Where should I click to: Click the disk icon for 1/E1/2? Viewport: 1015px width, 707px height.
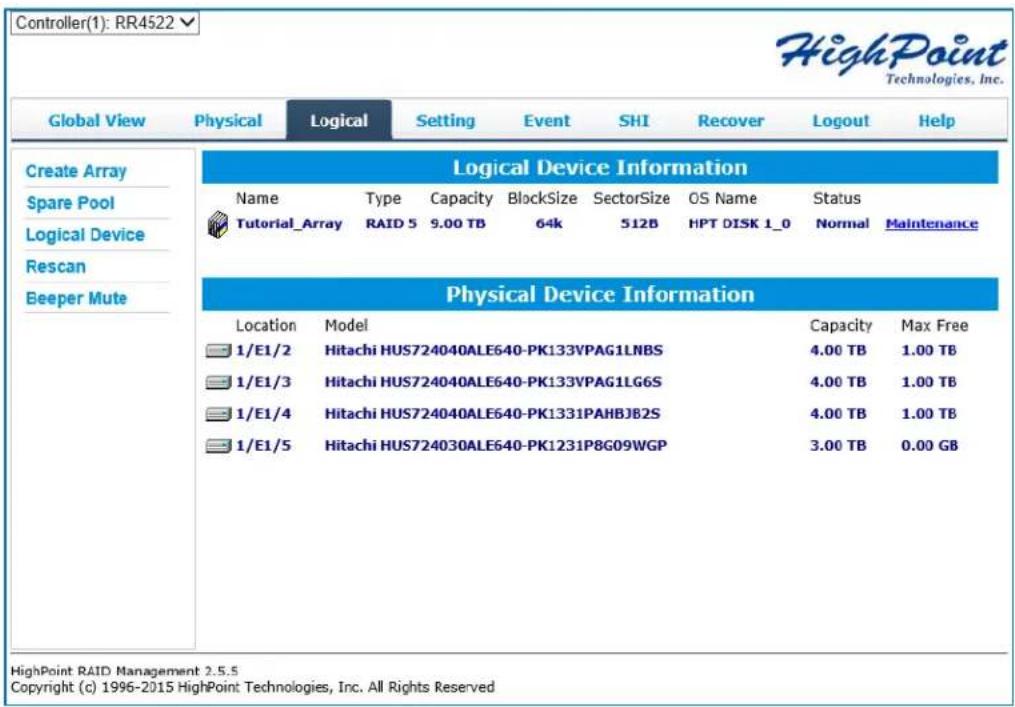click(218, 351)
